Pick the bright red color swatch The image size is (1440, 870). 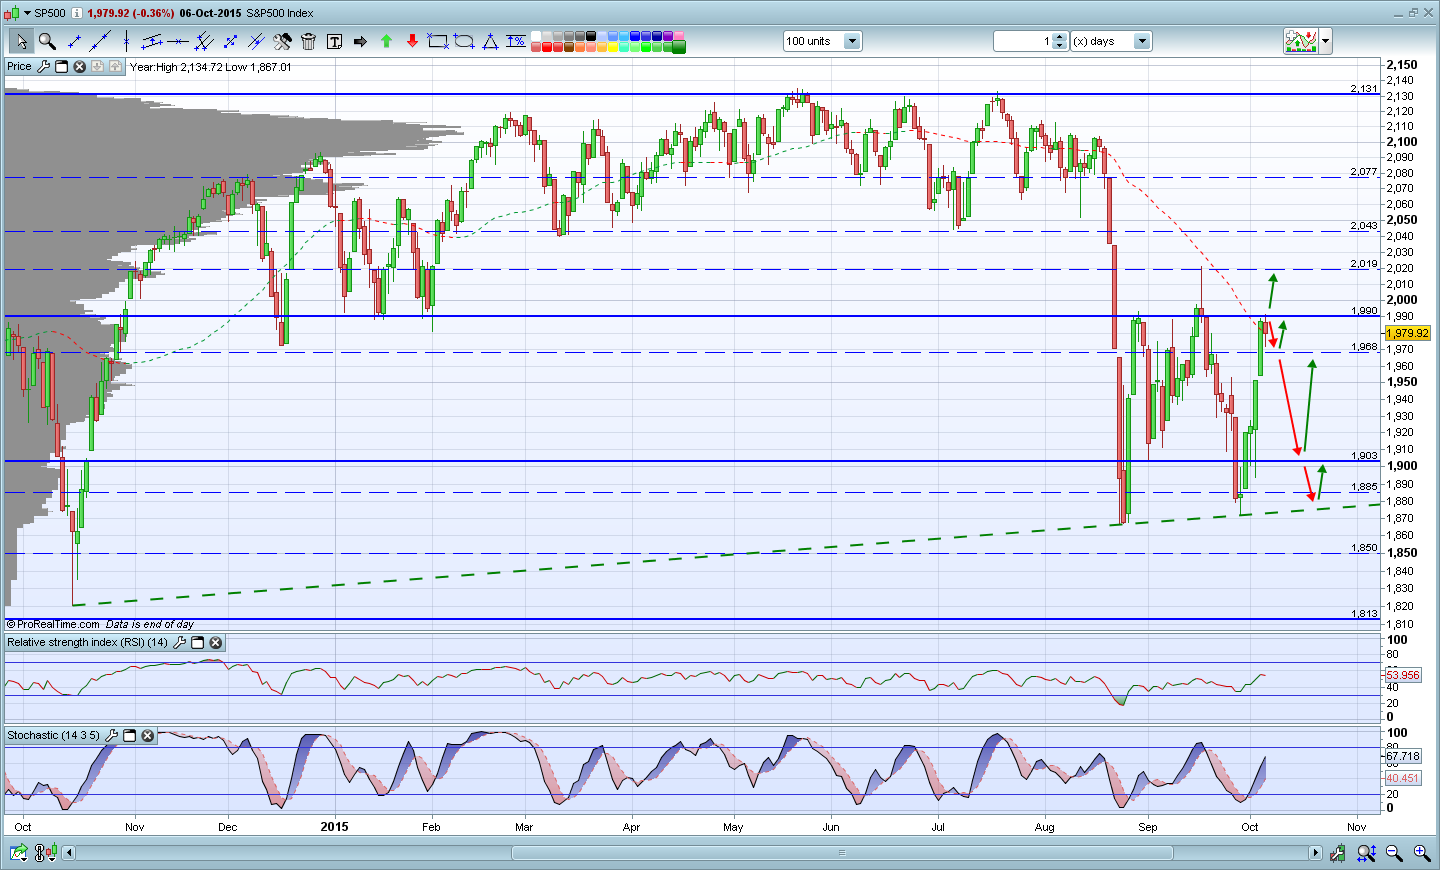[x=546, y=47]
